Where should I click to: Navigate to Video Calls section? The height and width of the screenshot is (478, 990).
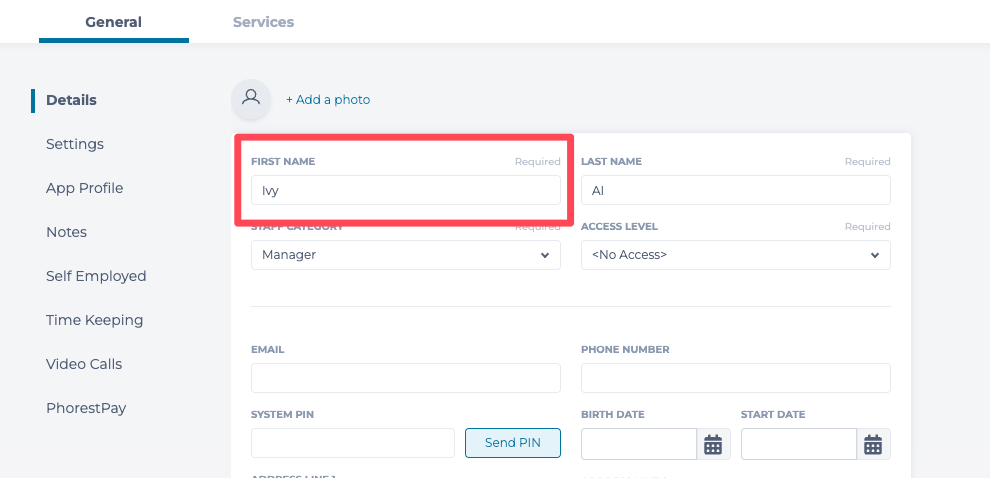point(84,364)
